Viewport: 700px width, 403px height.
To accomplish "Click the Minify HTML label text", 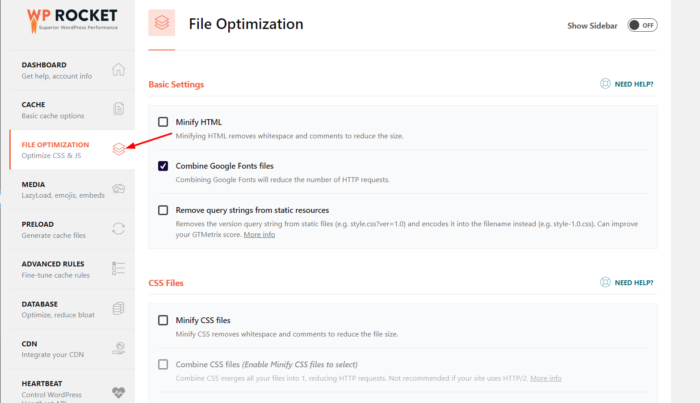I will pyautogui.click(x=199, y=122).
